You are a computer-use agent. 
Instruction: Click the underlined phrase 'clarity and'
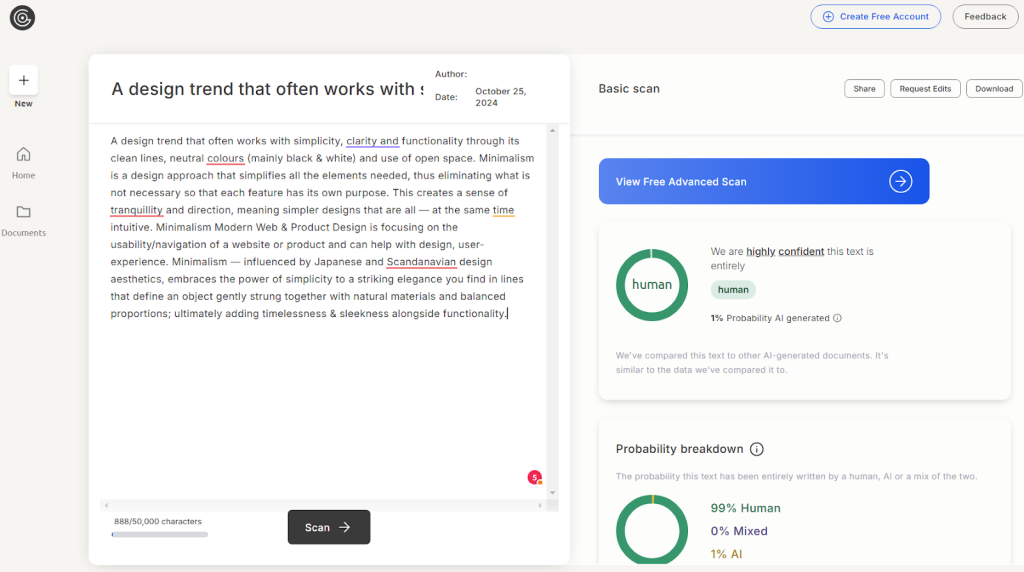click(372, 141)
